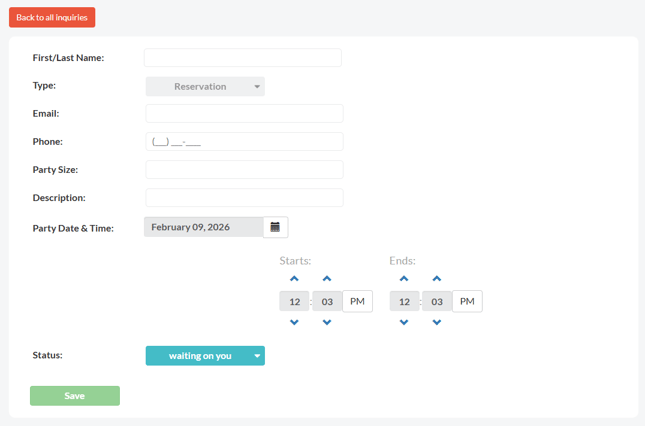The height and width of the screenshot is (426, 645).
Task: Focus the First/Last Name input field
Action: click(243, 58)
